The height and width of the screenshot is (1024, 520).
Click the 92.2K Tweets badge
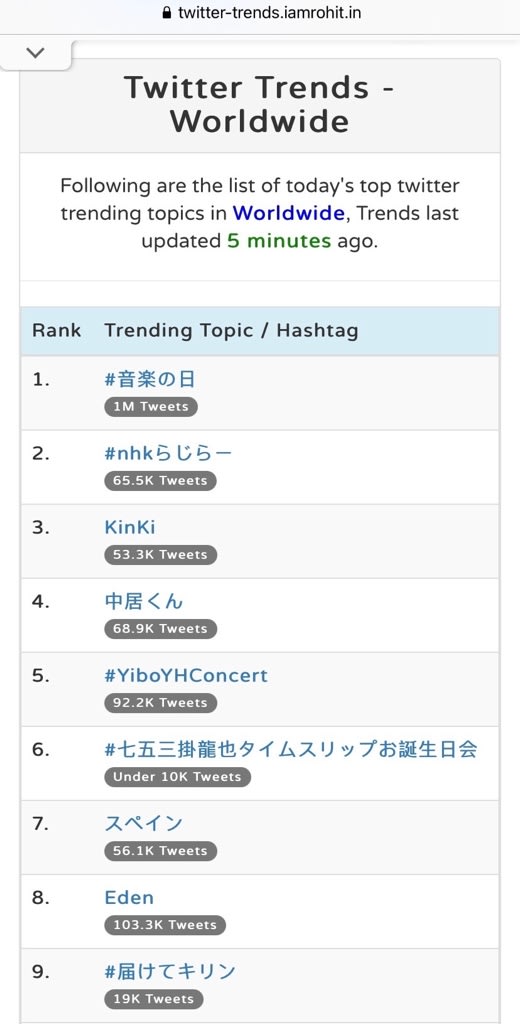[x=160, y=703]
